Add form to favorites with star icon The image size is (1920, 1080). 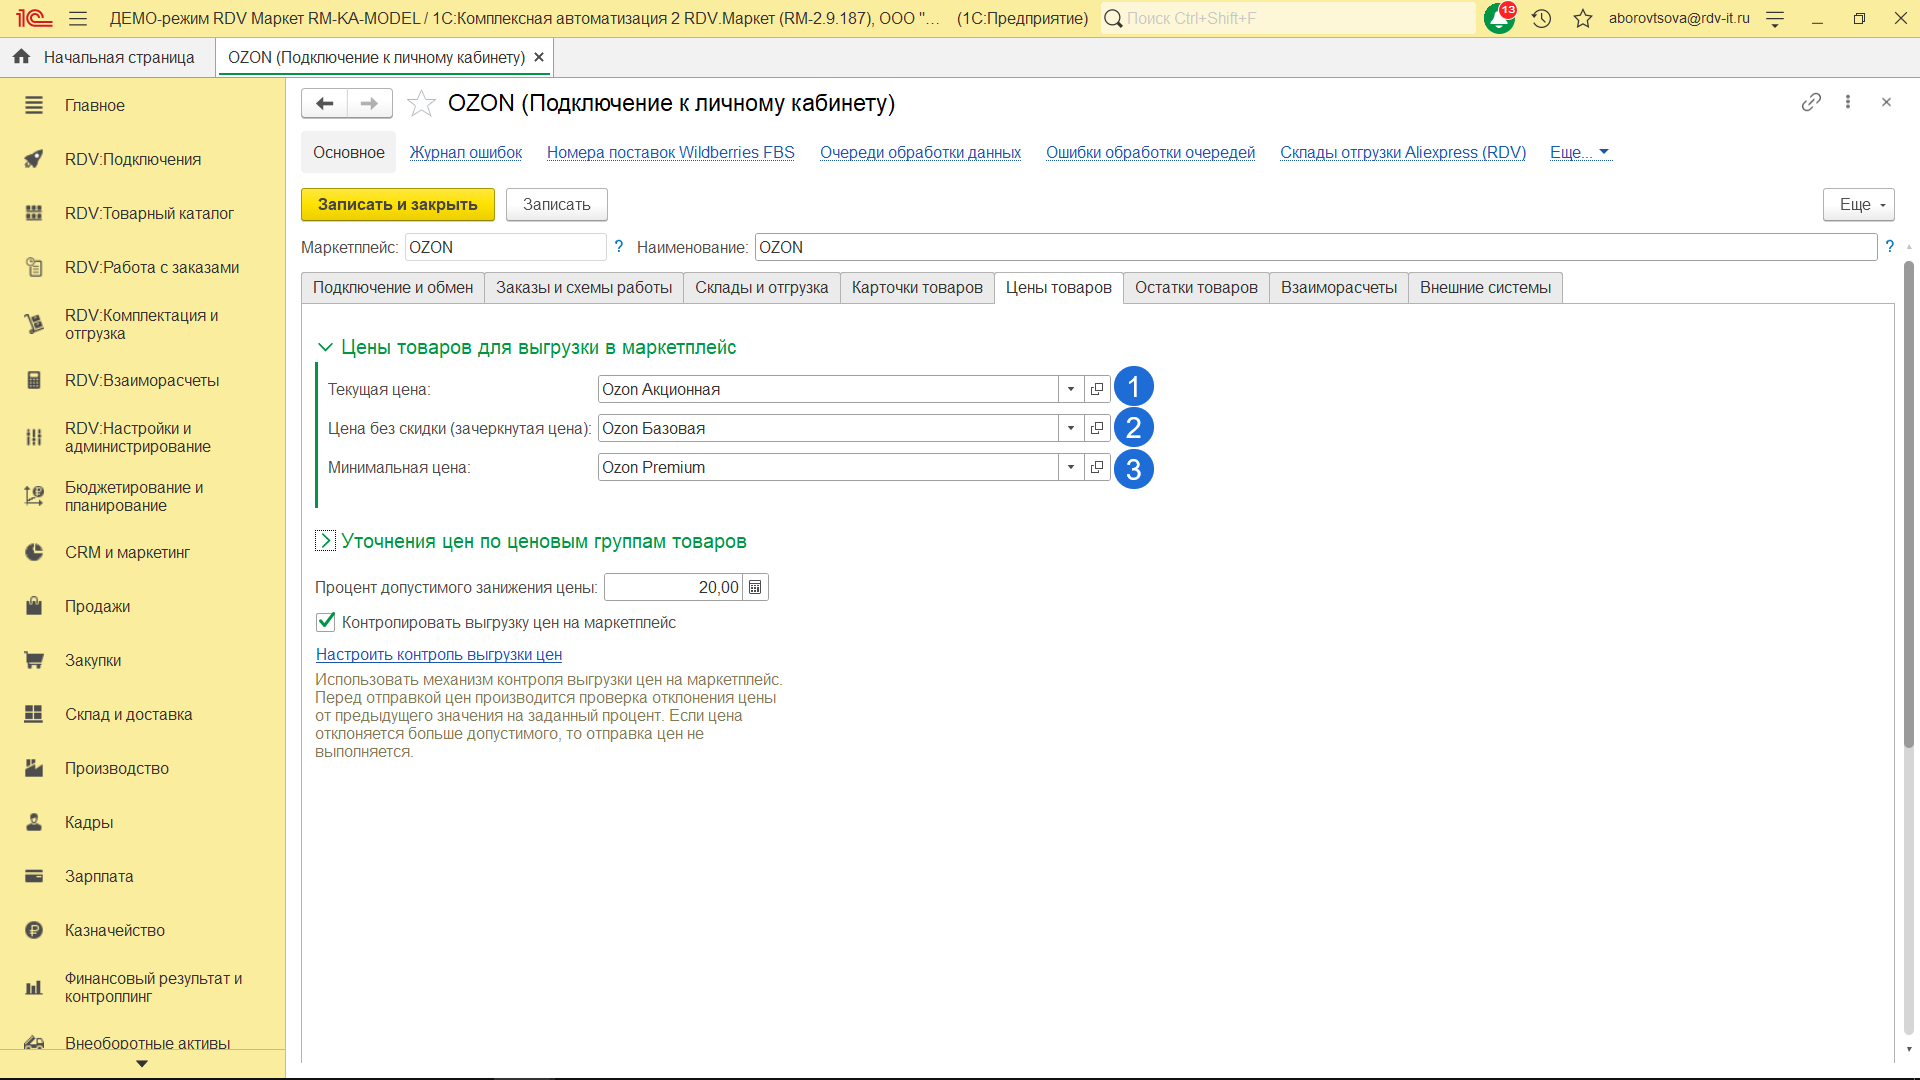421,103
